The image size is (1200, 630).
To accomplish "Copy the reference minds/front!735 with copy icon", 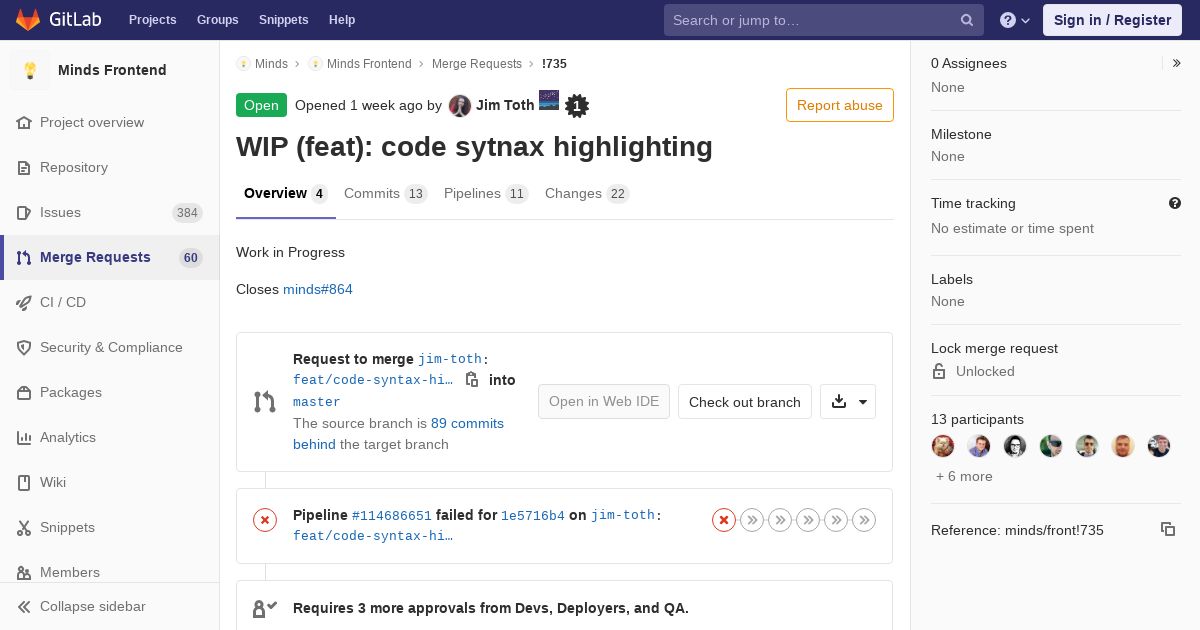I will point(1168,529).
